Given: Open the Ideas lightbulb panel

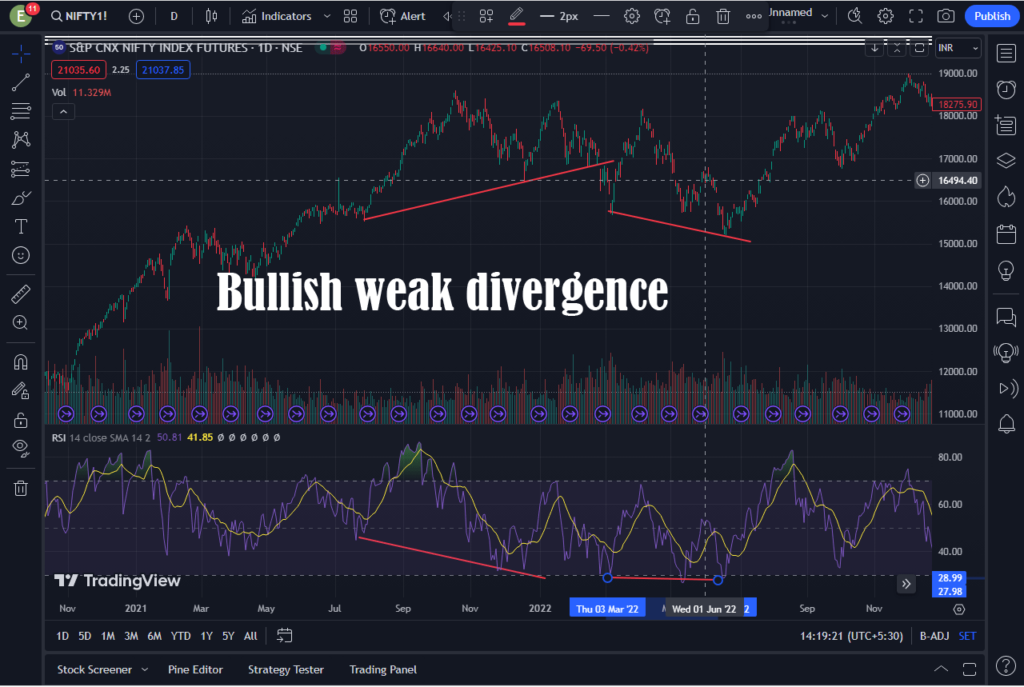Looking at the screenshot, I should pos(1006,270).
